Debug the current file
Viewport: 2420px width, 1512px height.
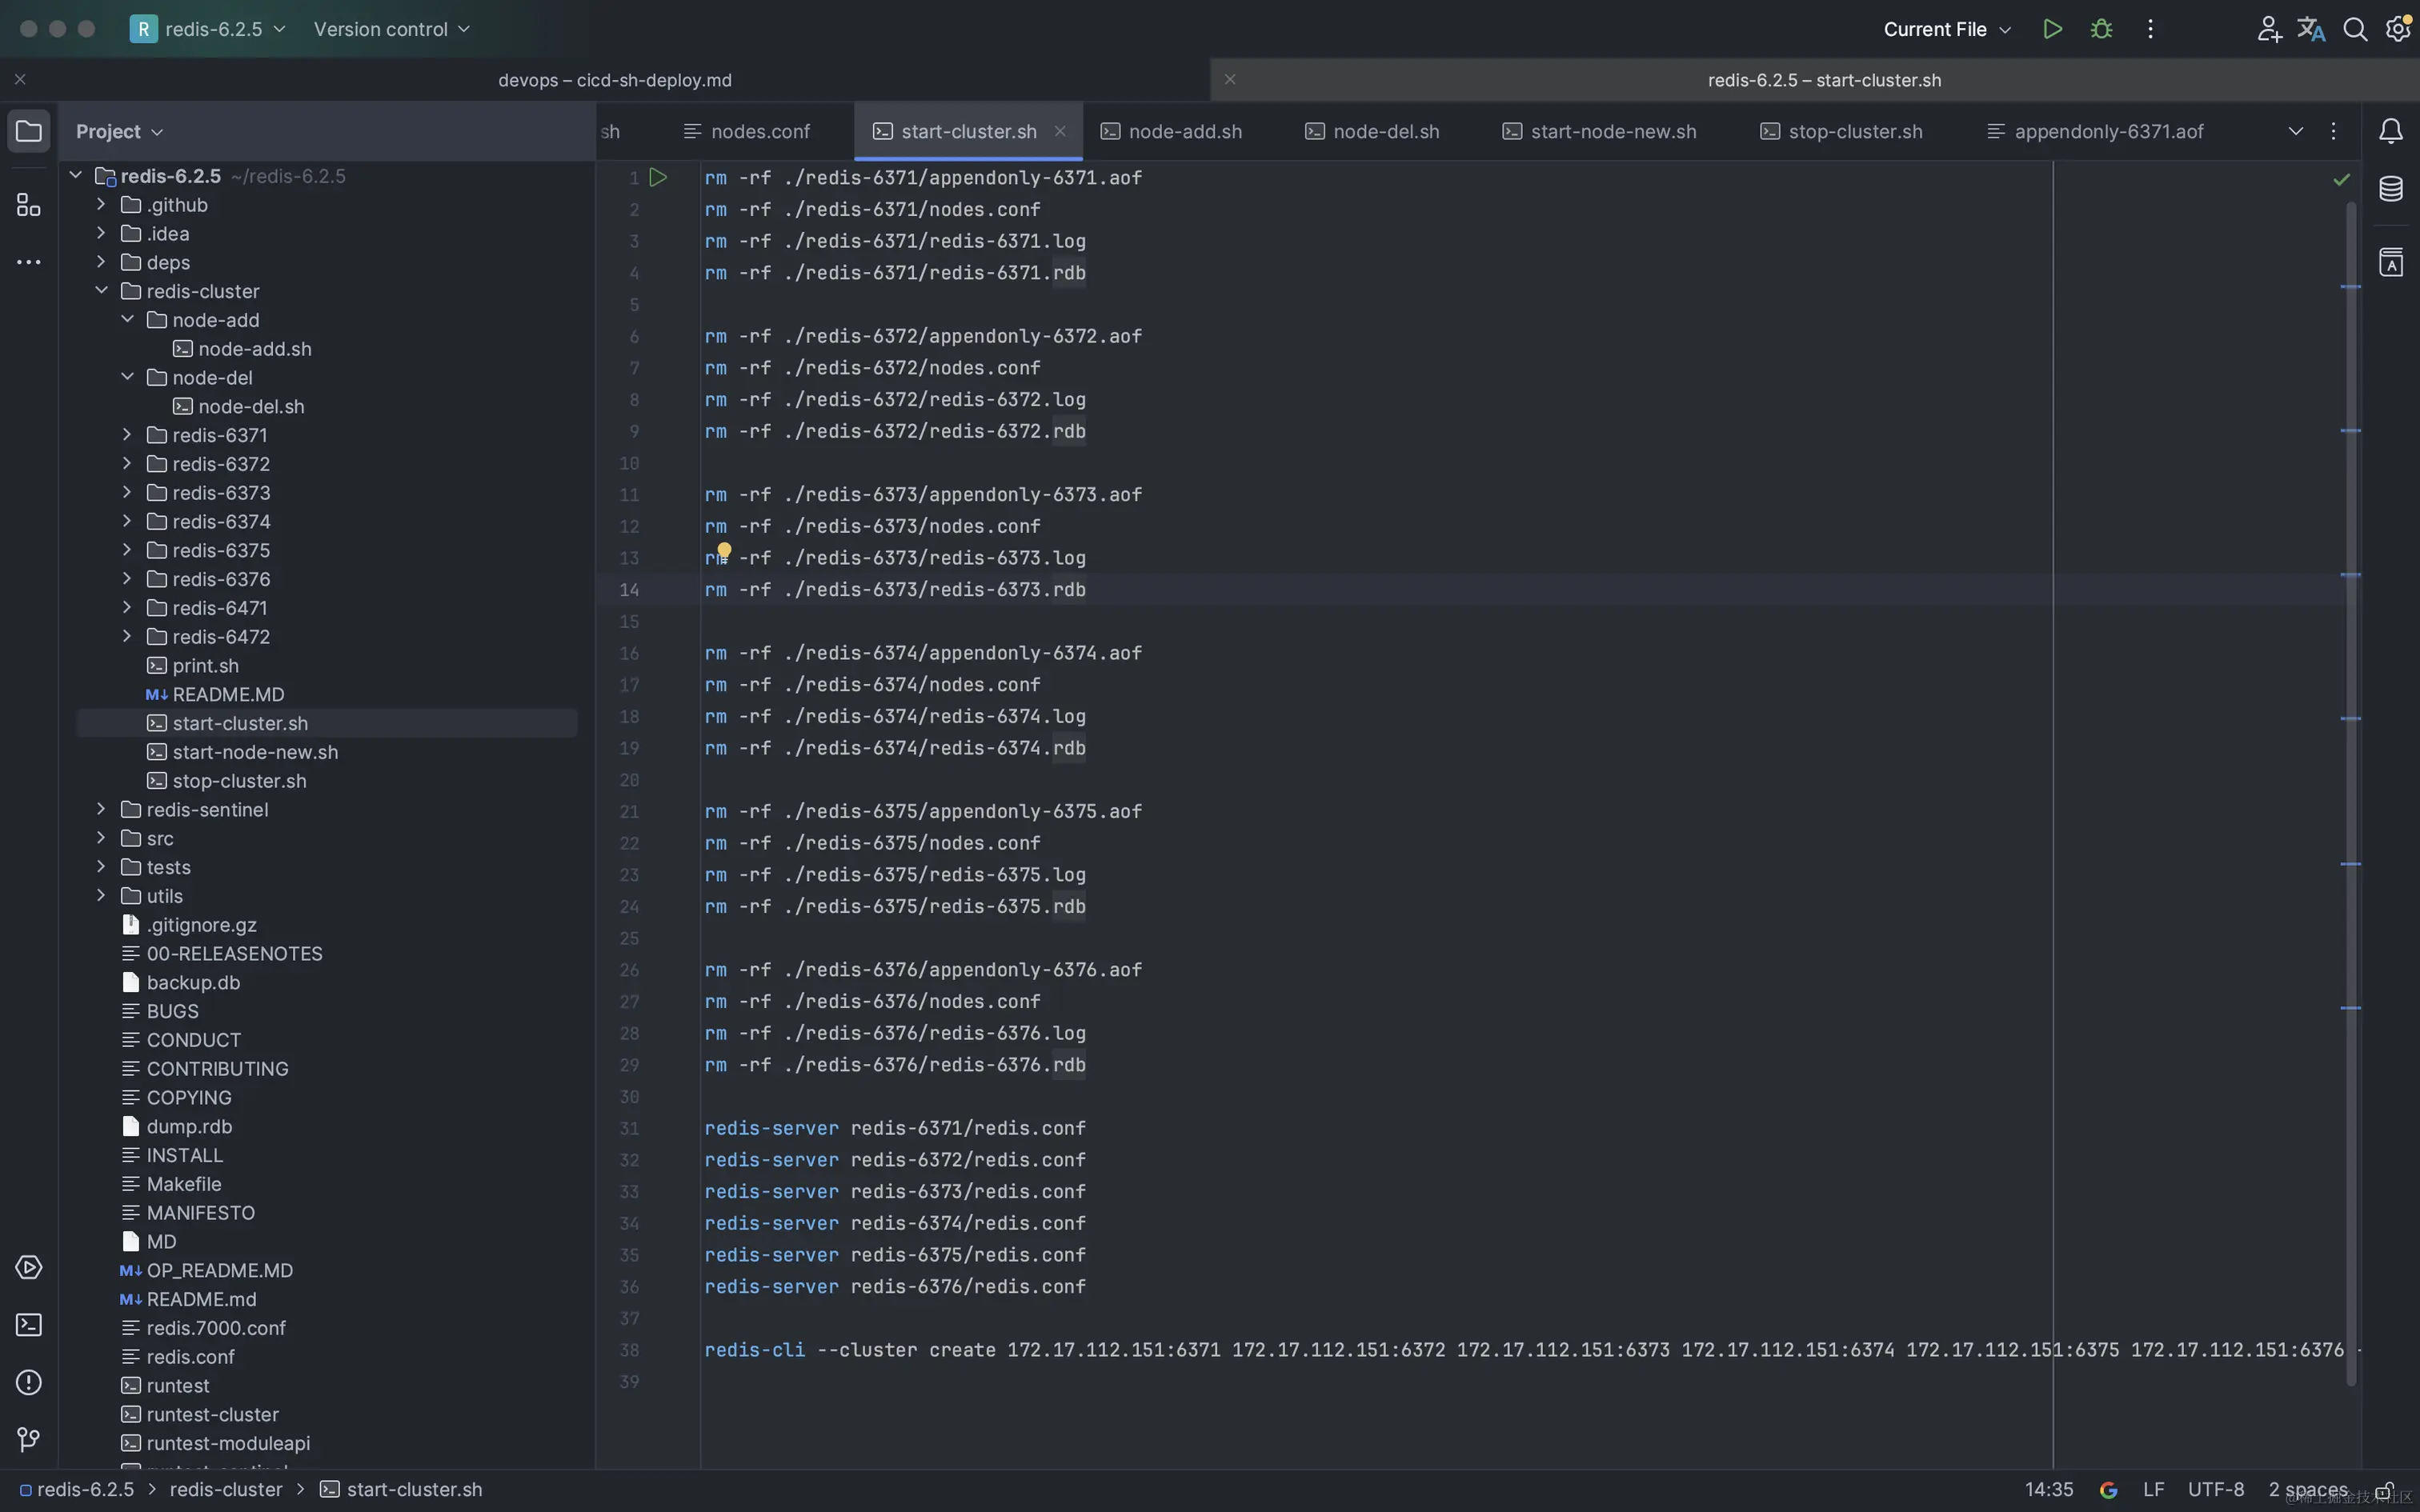pyautogui.click(x=2101, y=29)
